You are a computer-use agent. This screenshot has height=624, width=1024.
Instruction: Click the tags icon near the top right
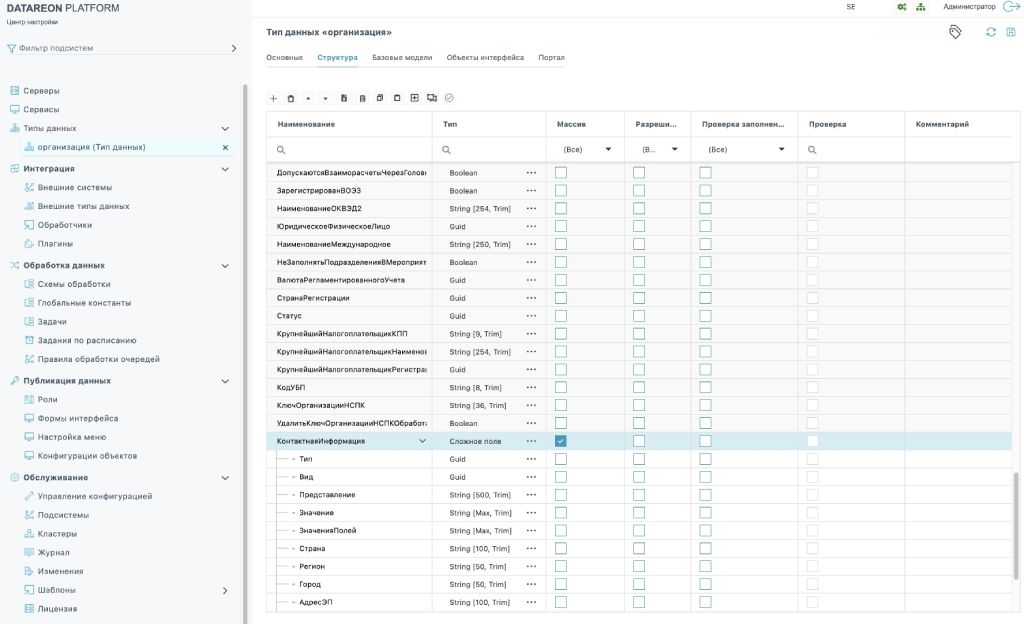click(x=955, y=32)
